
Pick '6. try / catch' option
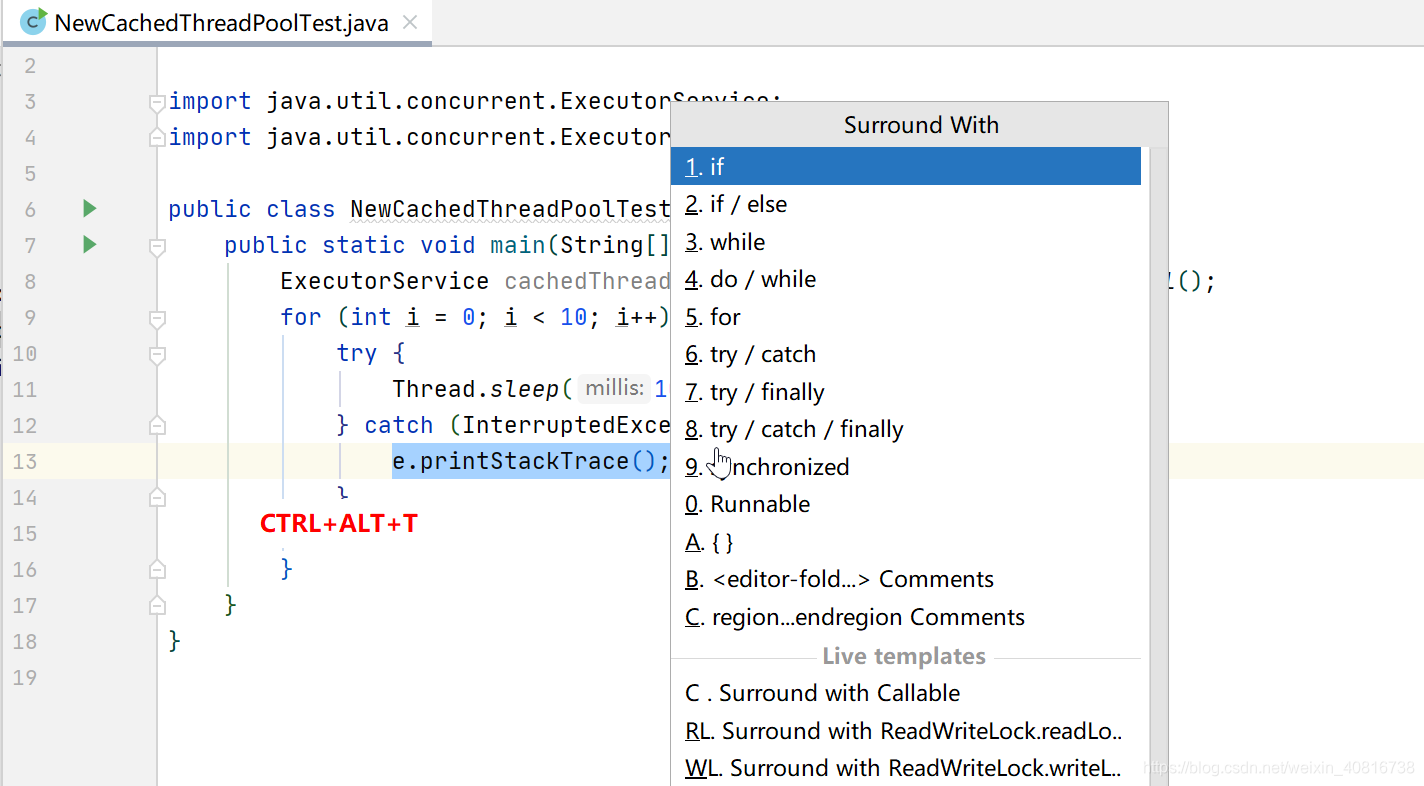(906, 354)
